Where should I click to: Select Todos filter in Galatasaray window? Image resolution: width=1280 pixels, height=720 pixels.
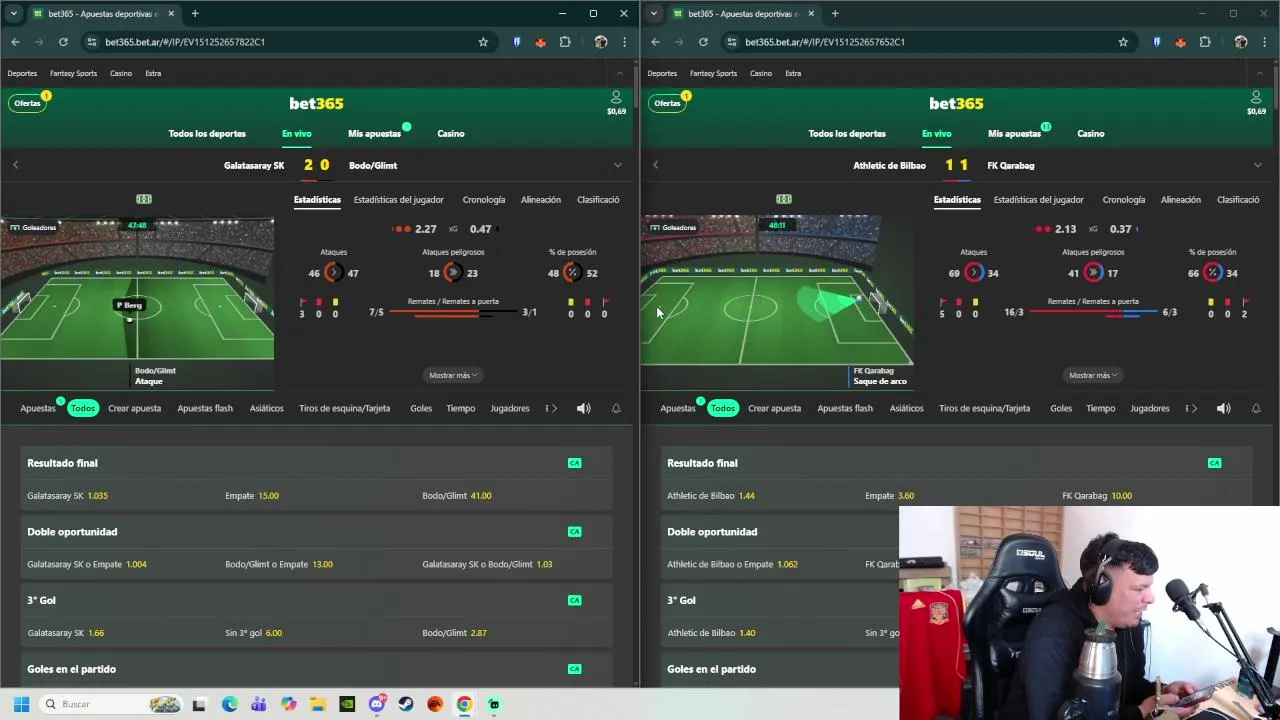[x=83, y=408]
